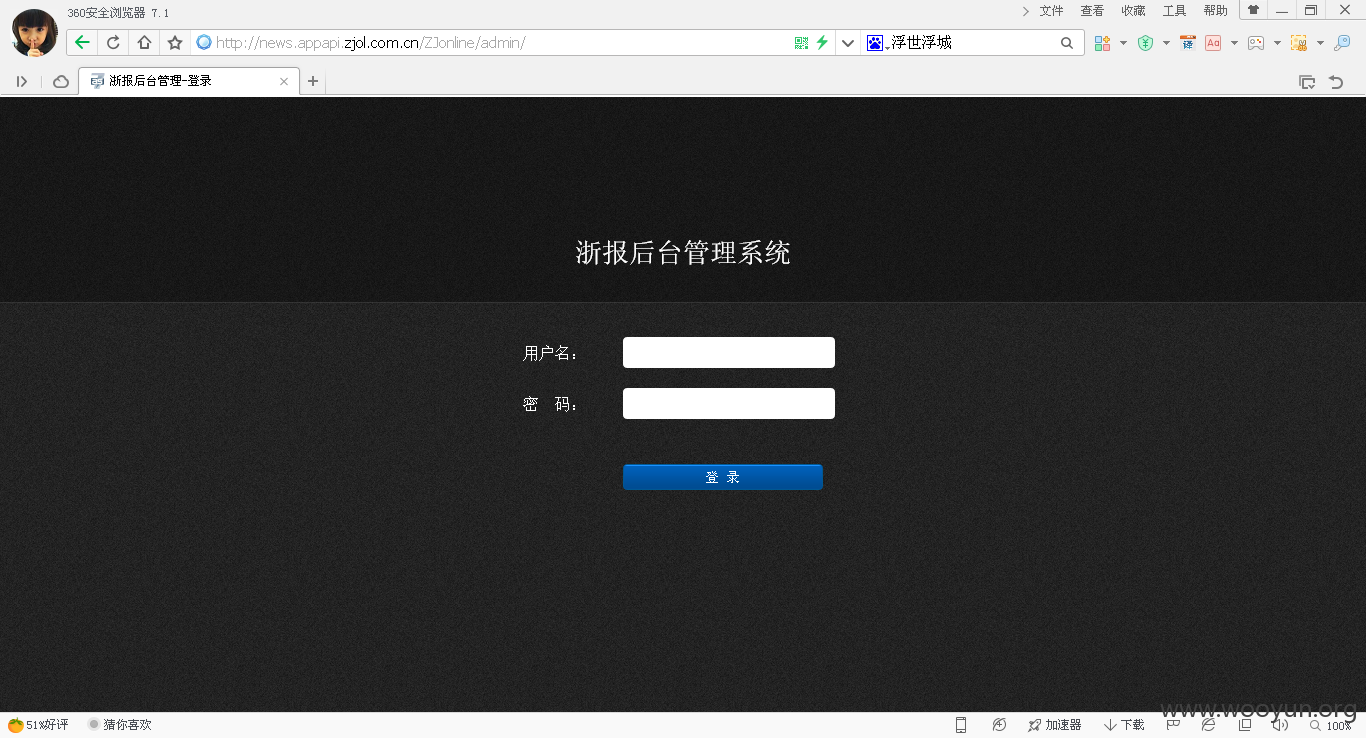Open the blue magnifier find tool

1342,43
